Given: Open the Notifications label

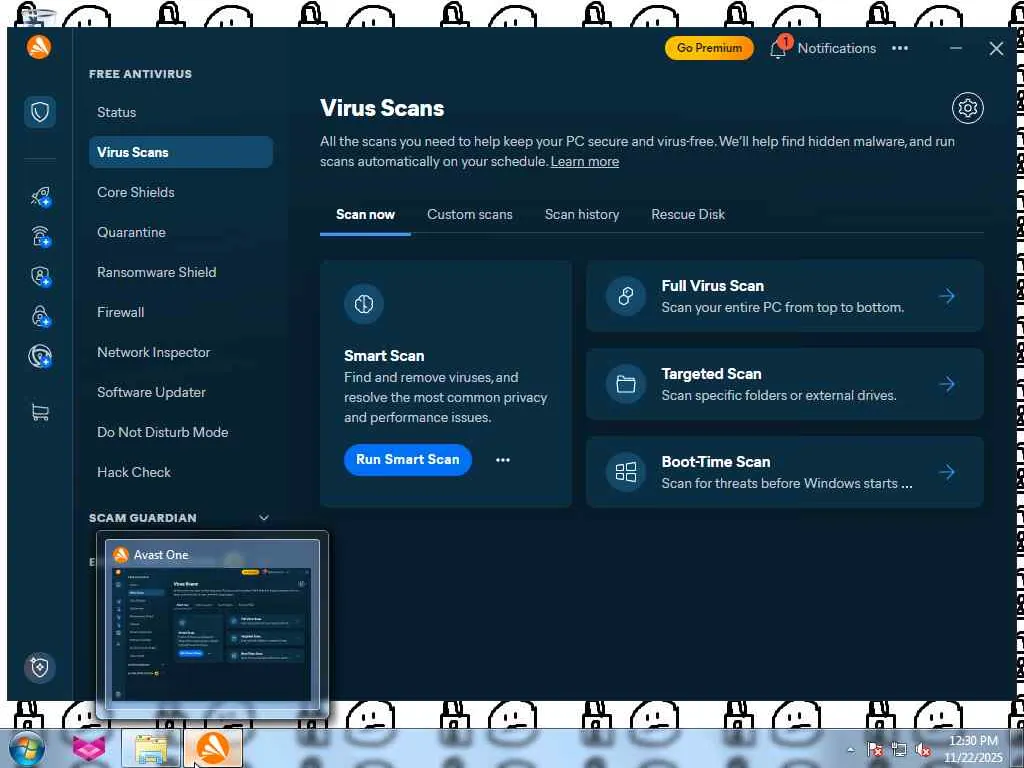Looking at the screenshot, I should pos(837,48).
